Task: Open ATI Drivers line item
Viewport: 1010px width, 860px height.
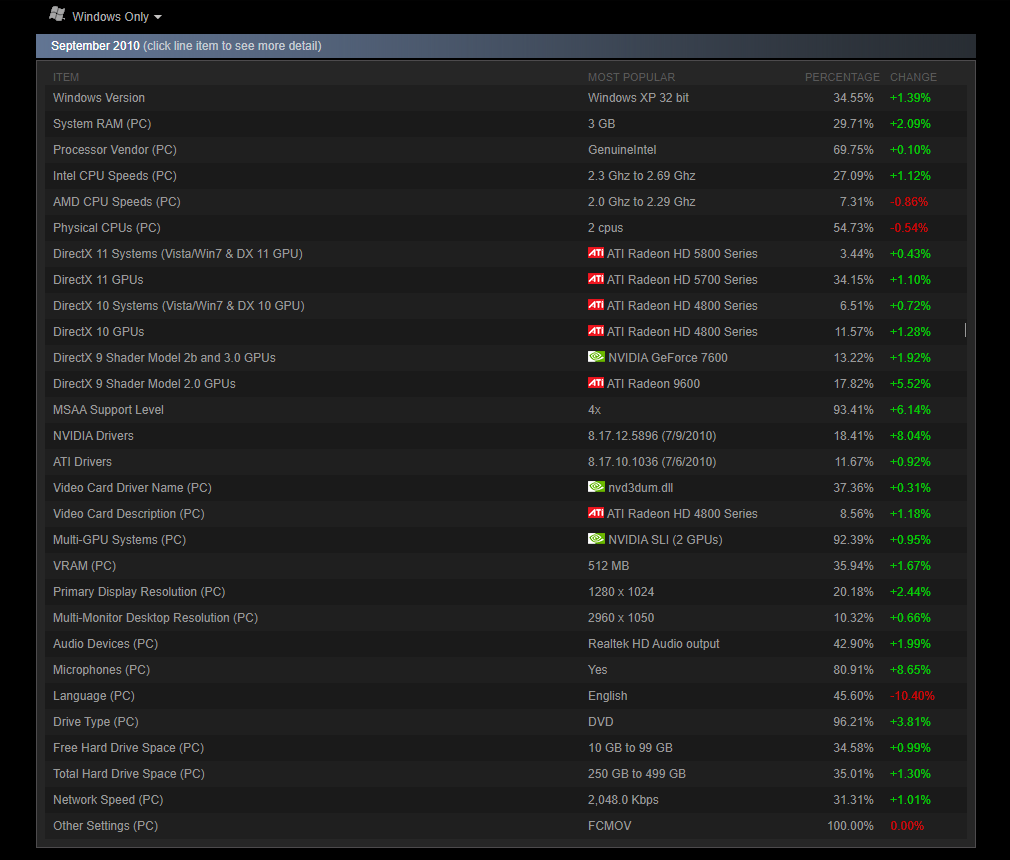Action: coord(506,462)
